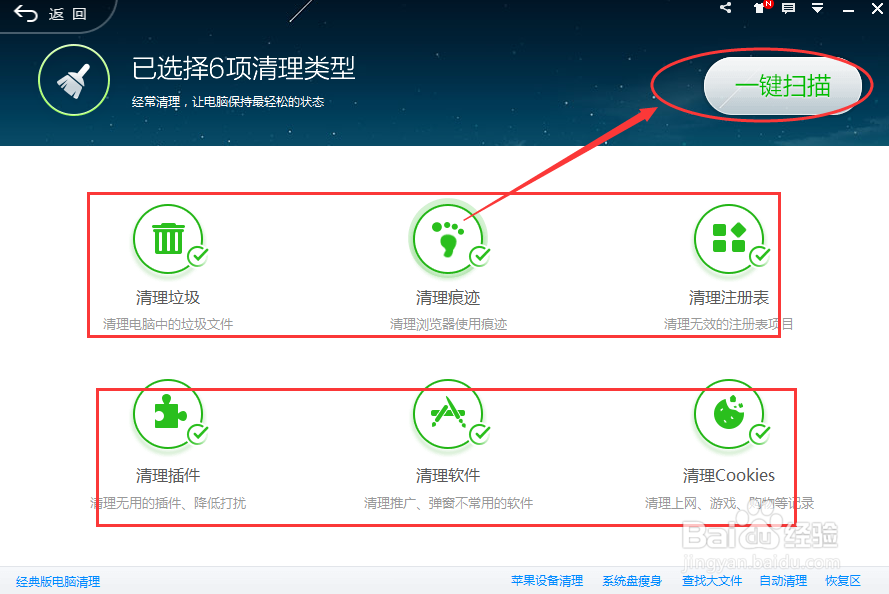Select the 清理插件 puzzle piece icon
This screenshot has width=889, height=594.
tap(168, 414)
